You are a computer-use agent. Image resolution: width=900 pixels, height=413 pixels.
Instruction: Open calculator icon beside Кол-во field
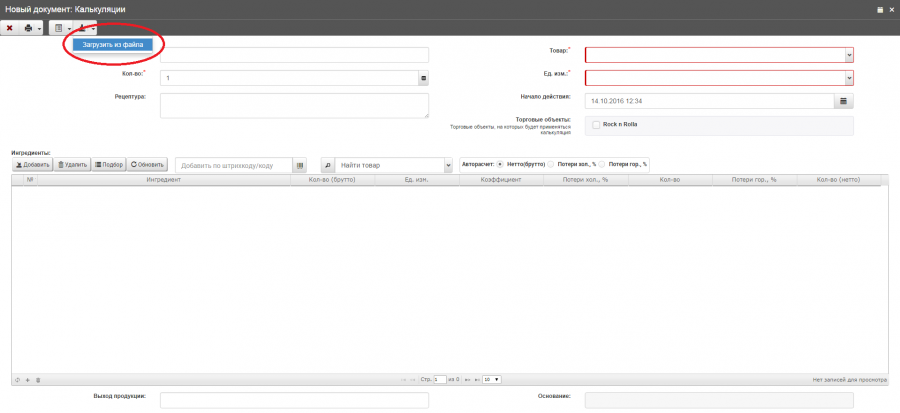point(423,77)
